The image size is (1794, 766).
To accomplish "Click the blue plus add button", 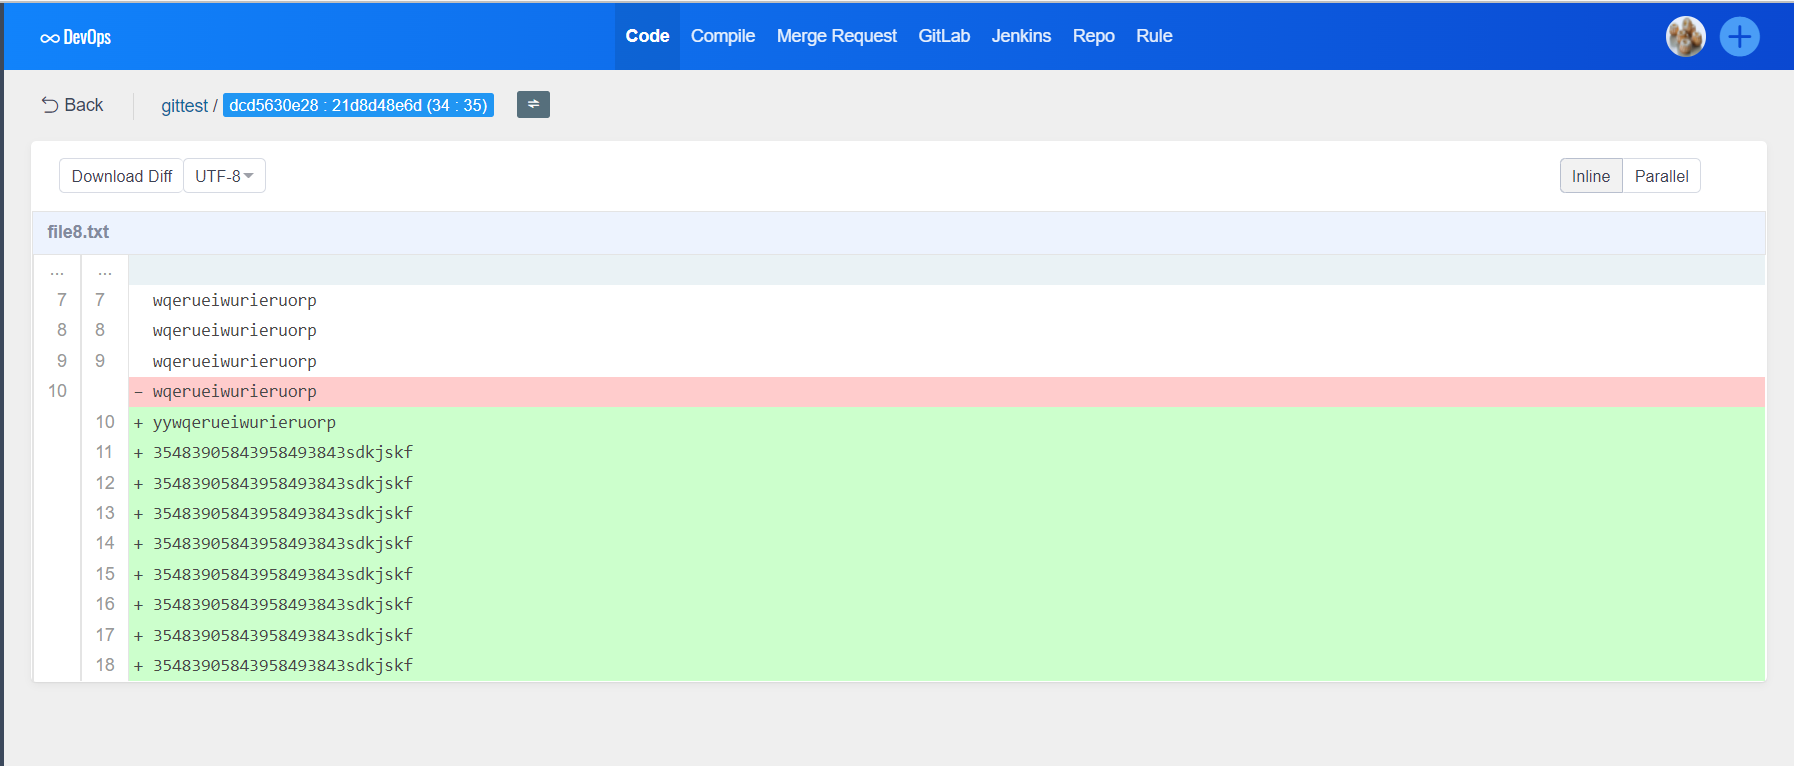I will [x=1739, y=37].
